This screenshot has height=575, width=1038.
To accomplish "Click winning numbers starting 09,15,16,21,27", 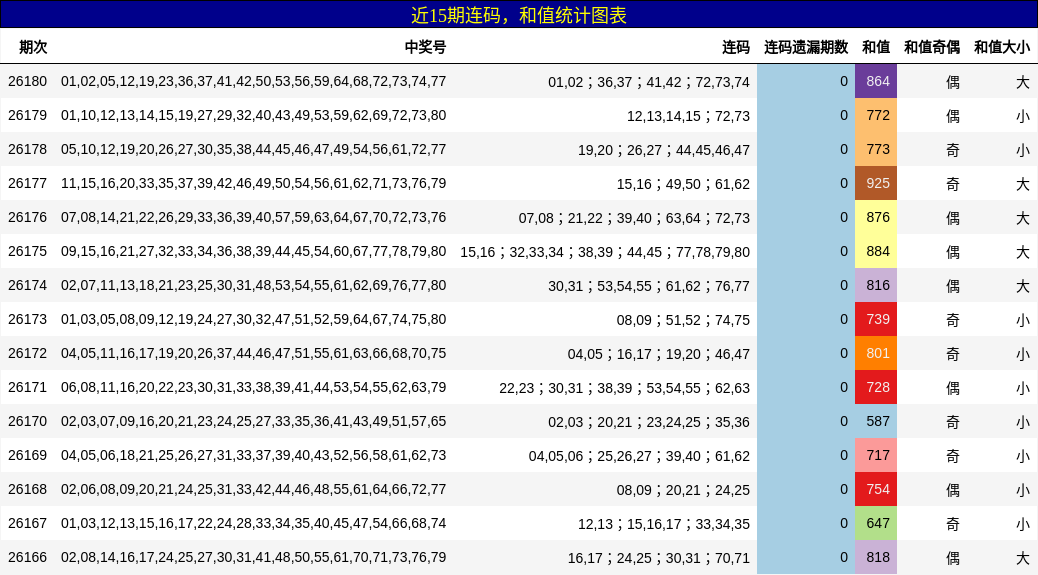I will click(254, 251).
